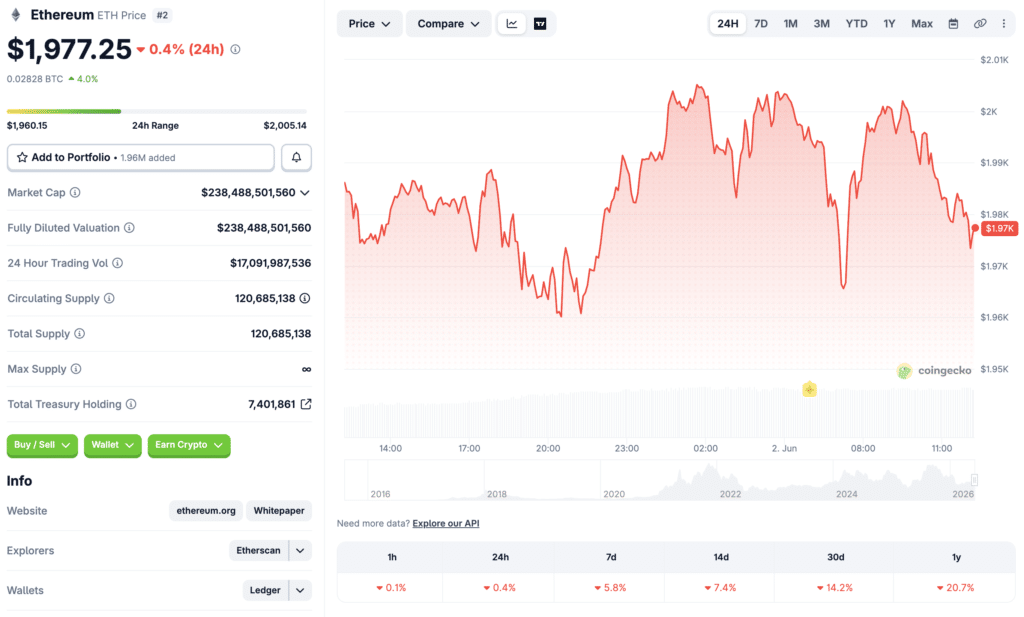Open external link icon beside 7,401,861
The width and height of the screenshot is (1024, 617).
point(306,404)
